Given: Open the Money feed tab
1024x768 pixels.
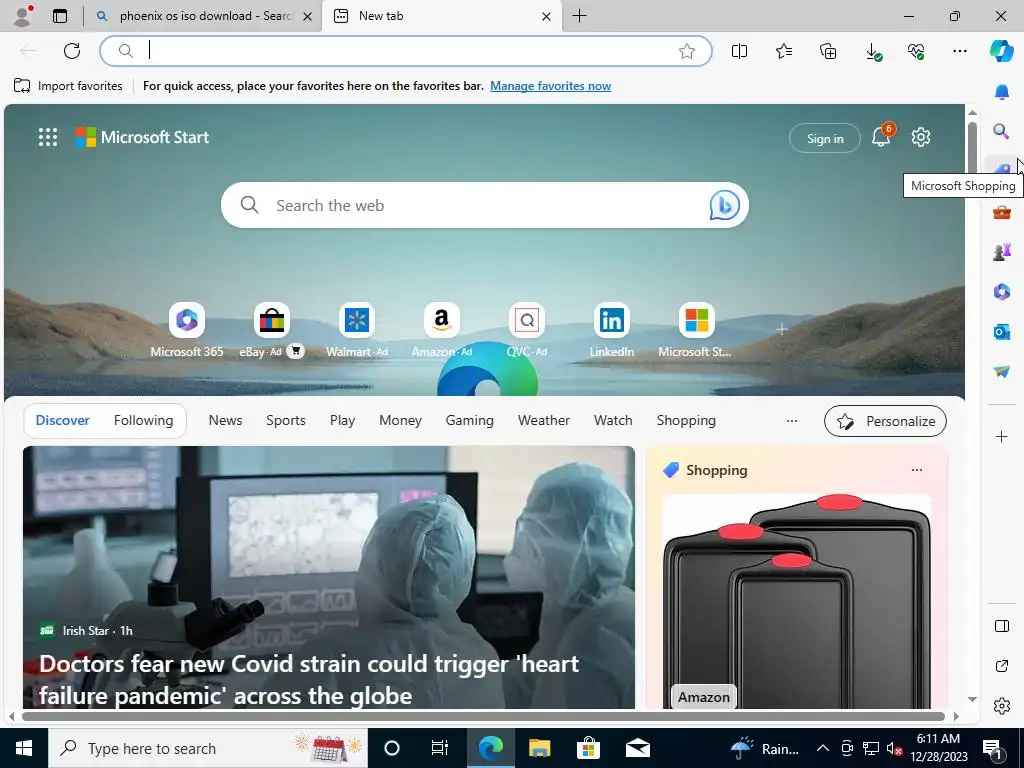Looking at the screenshot, I should tap(400, 421).
